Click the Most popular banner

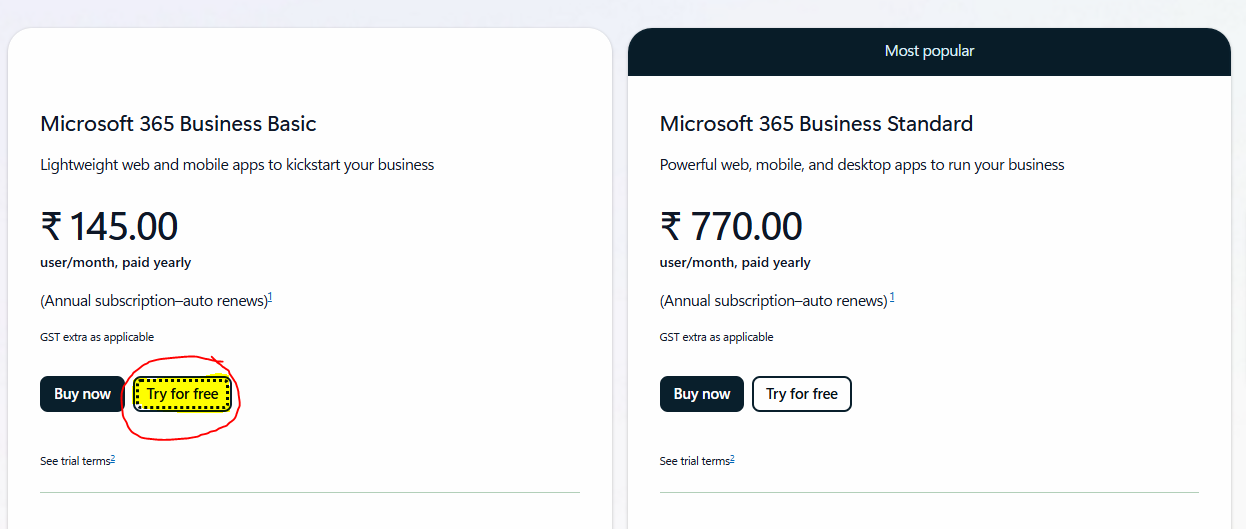pos(929,51)
